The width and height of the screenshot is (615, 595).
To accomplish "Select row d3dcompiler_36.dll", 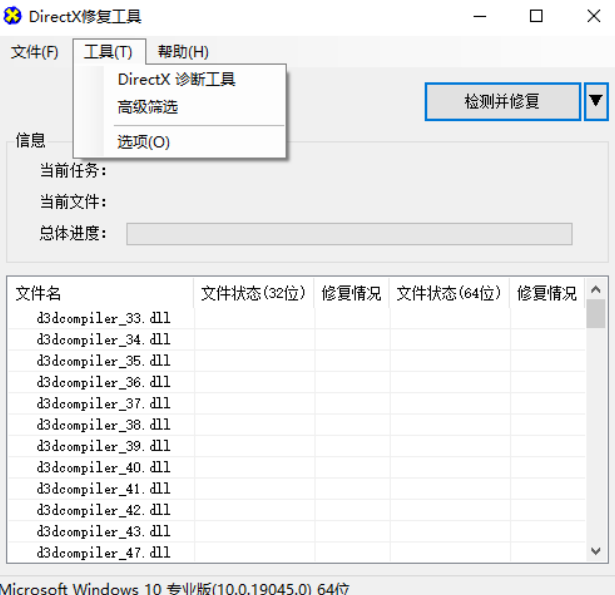I will (x=297, y=382).
